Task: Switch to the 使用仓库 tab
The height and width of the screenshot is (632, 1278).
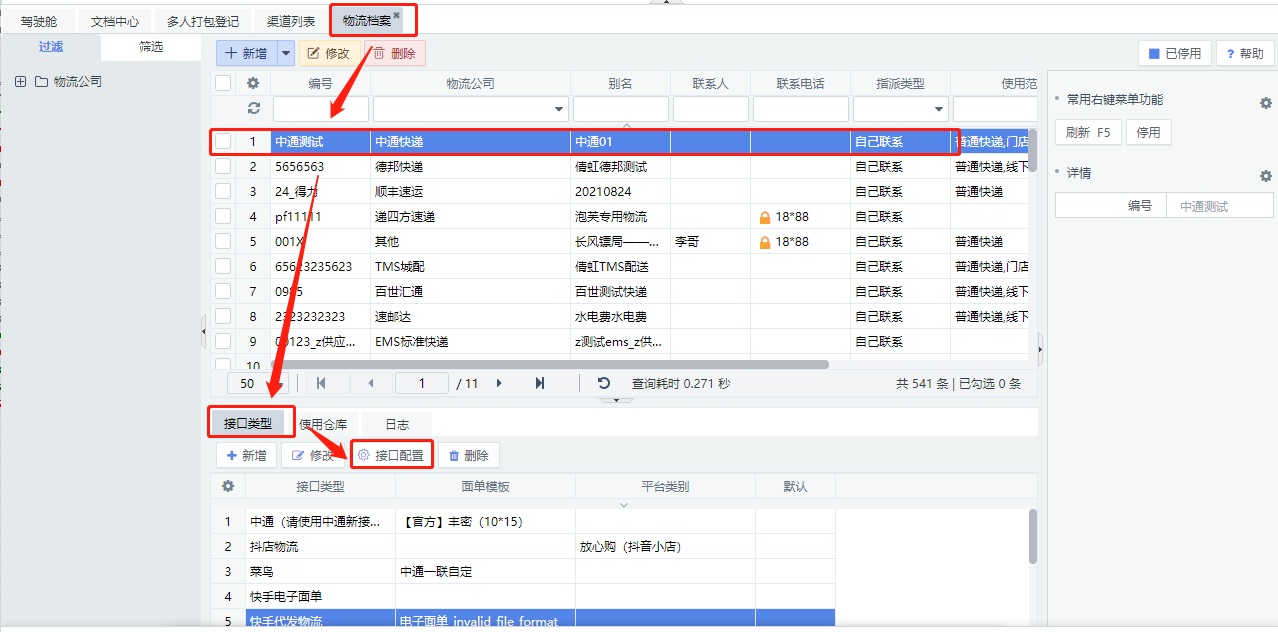Action: (323, 424)
